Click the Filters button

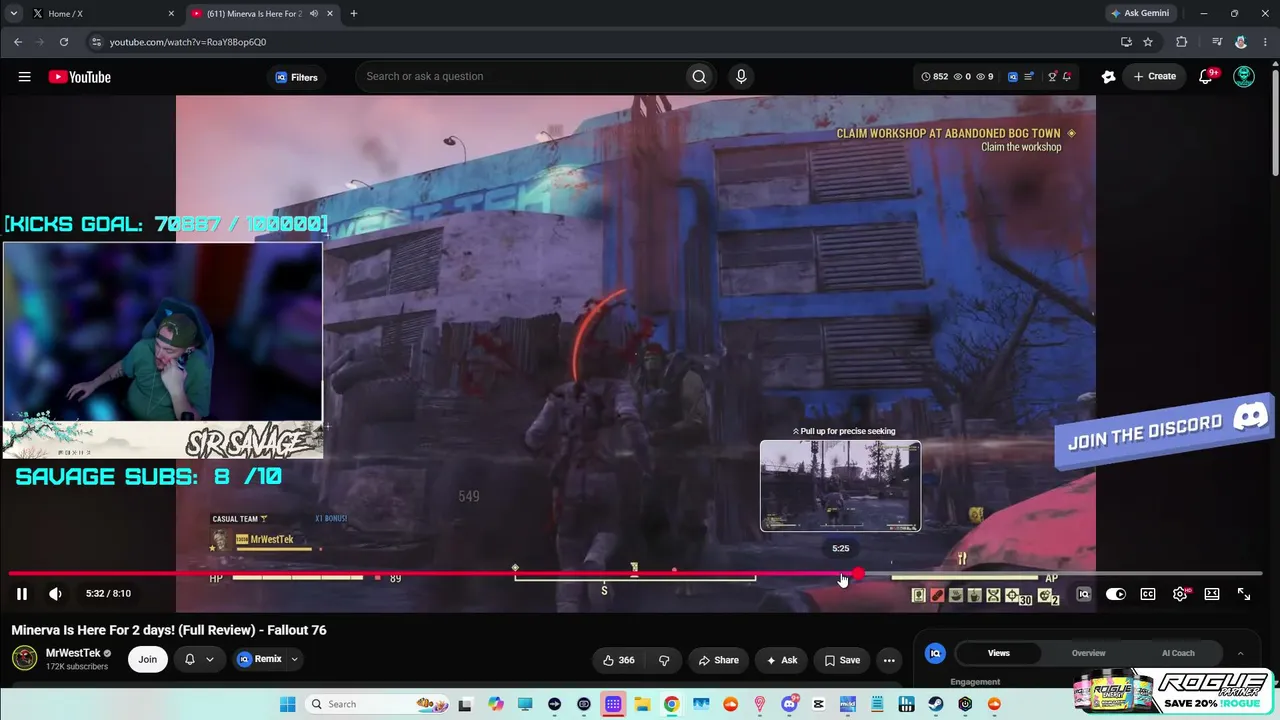[x=297, y=77]
